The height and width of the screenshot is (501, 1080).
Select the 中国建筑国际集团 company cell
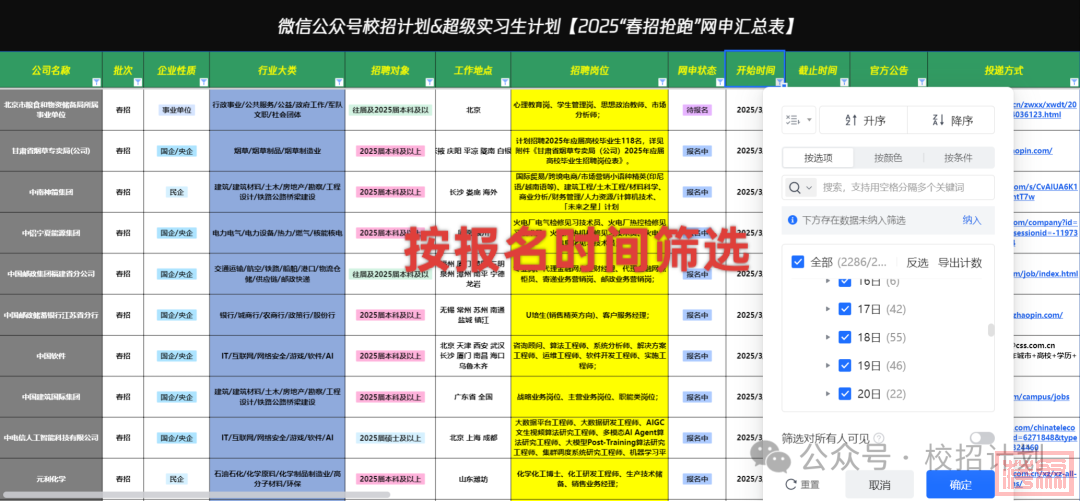[51, 397]
